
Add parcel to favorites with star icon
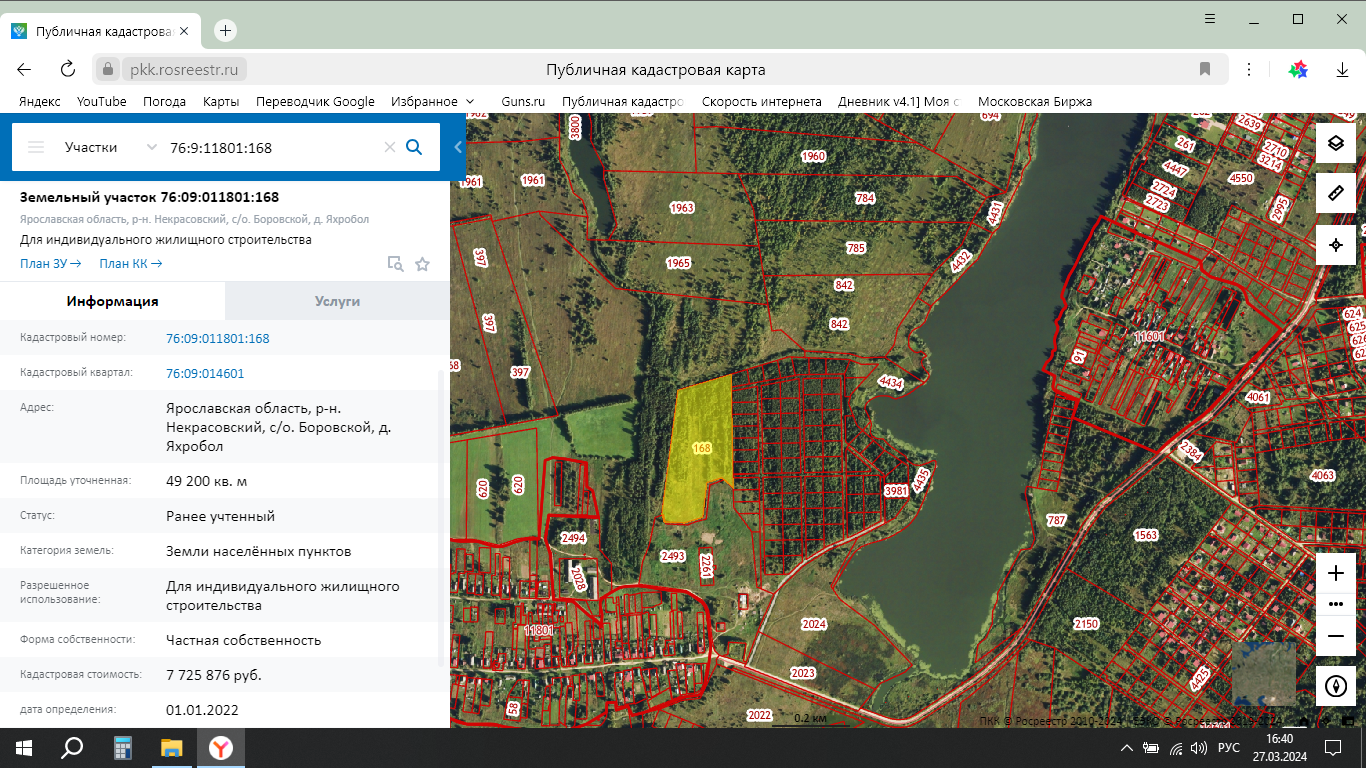pos(422,264)
